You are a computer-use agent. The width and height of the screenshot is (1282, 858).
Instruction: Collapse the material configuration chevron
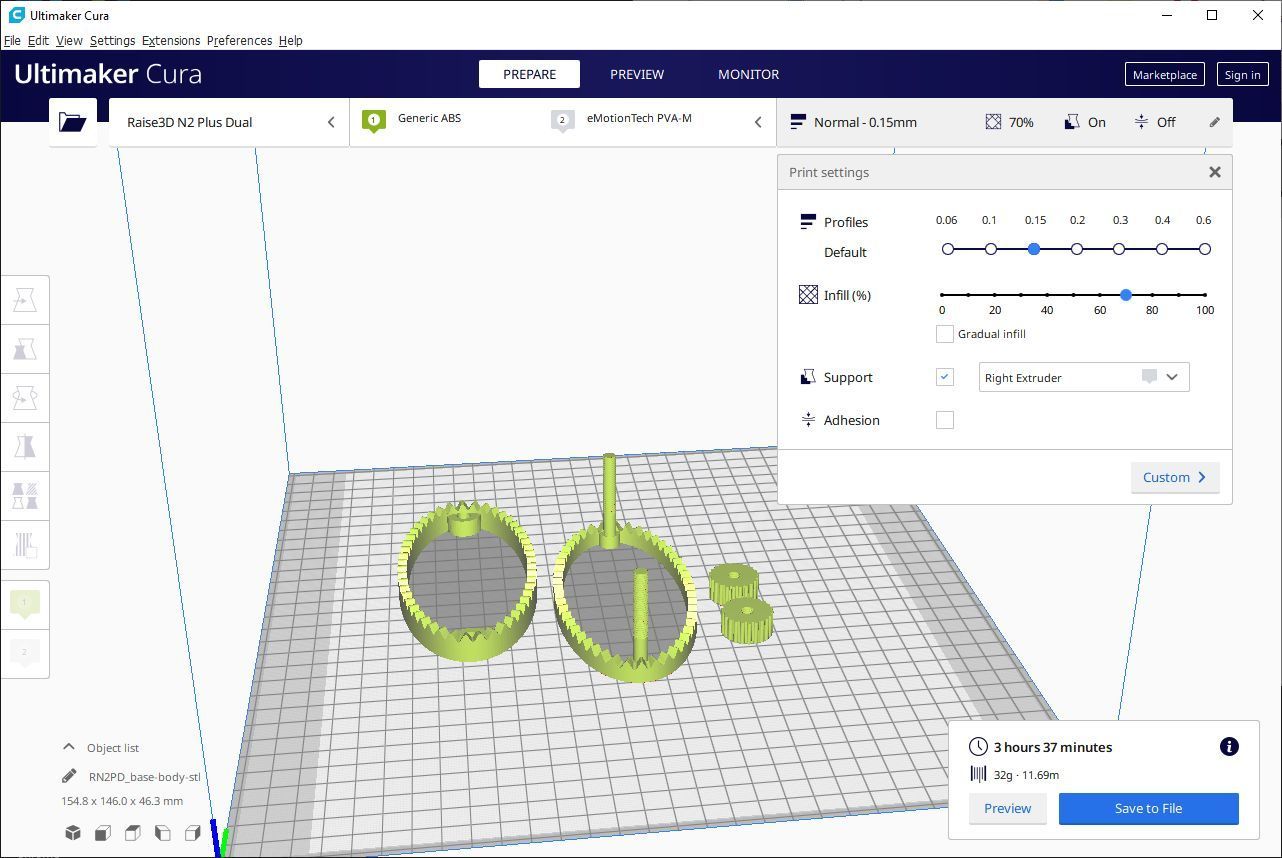758,122
